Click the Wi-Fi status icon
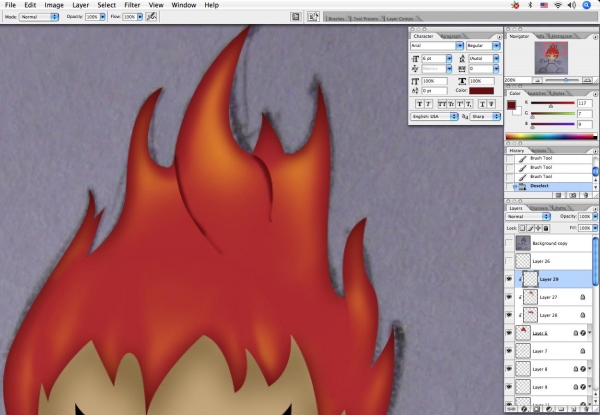 (x=558, y=5)
